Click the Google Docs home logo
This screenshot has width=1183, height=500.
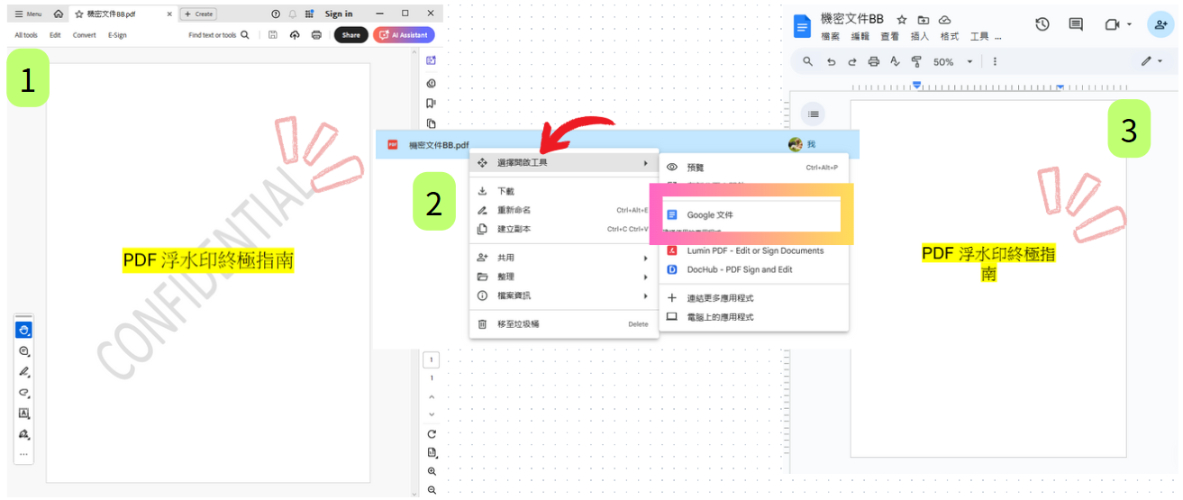point(802,26)
